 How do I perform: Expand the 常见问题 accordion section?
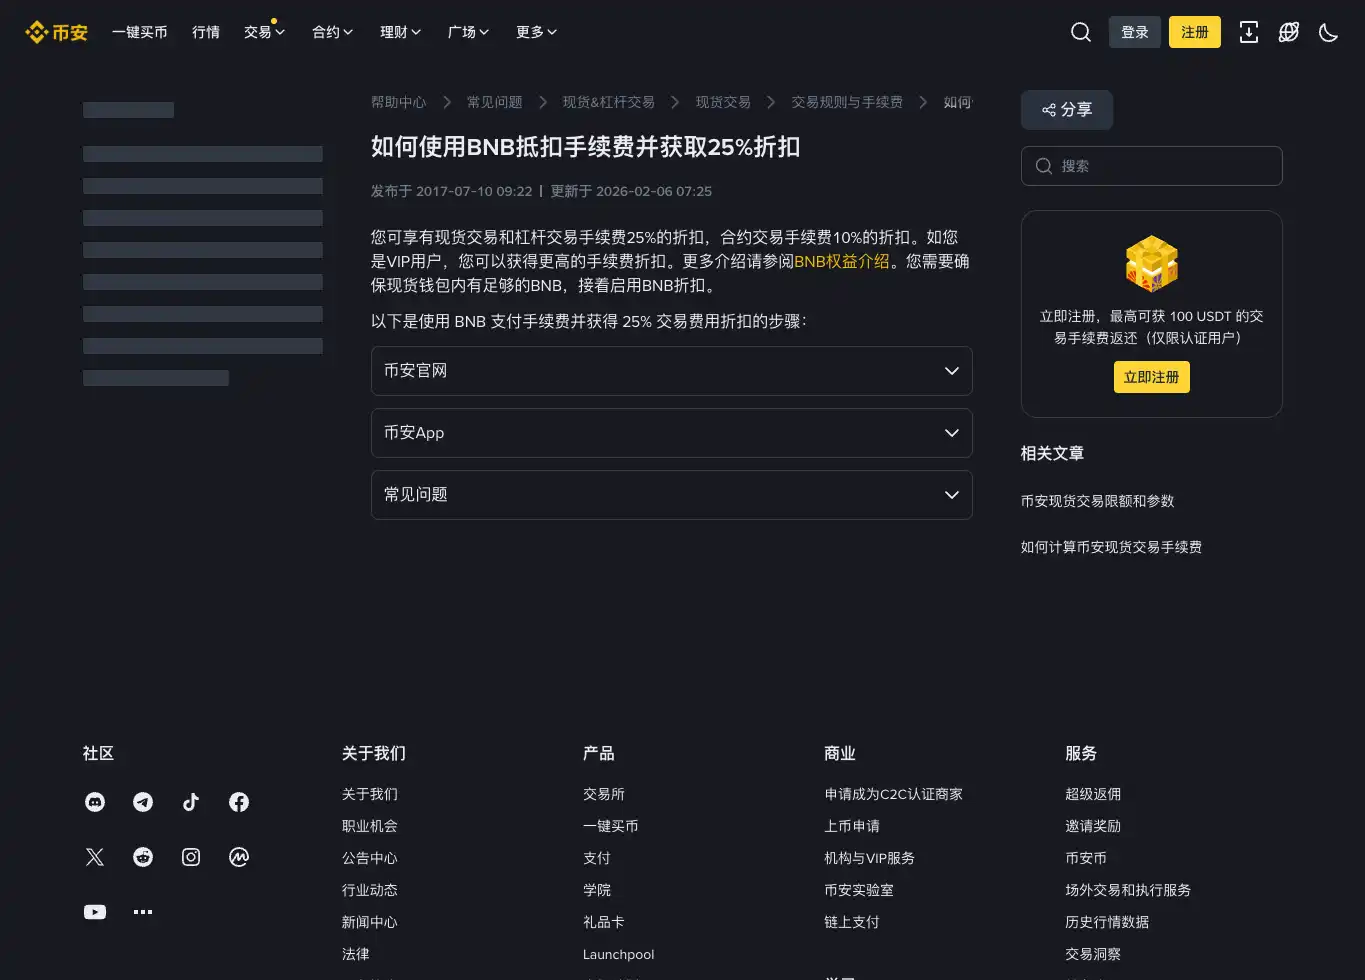tap(671, 495)
